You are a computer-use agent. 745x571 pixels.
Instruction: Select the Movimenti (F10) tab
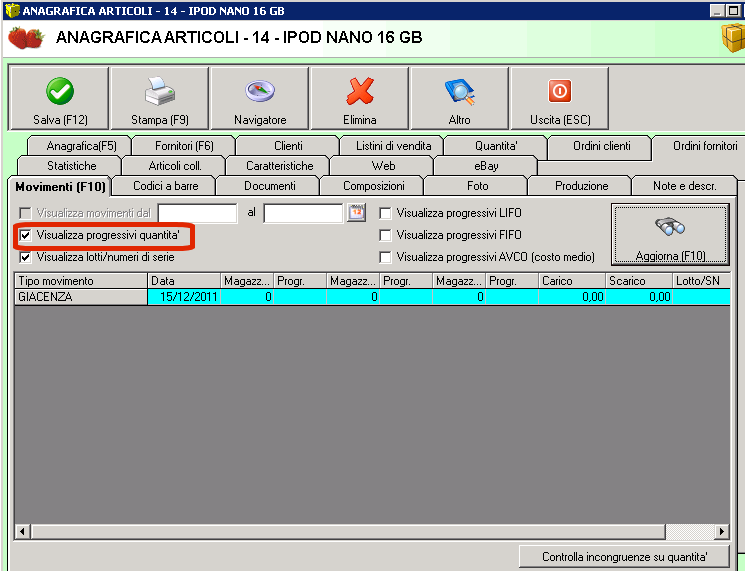pyautogui.click(x=60, y=187)
